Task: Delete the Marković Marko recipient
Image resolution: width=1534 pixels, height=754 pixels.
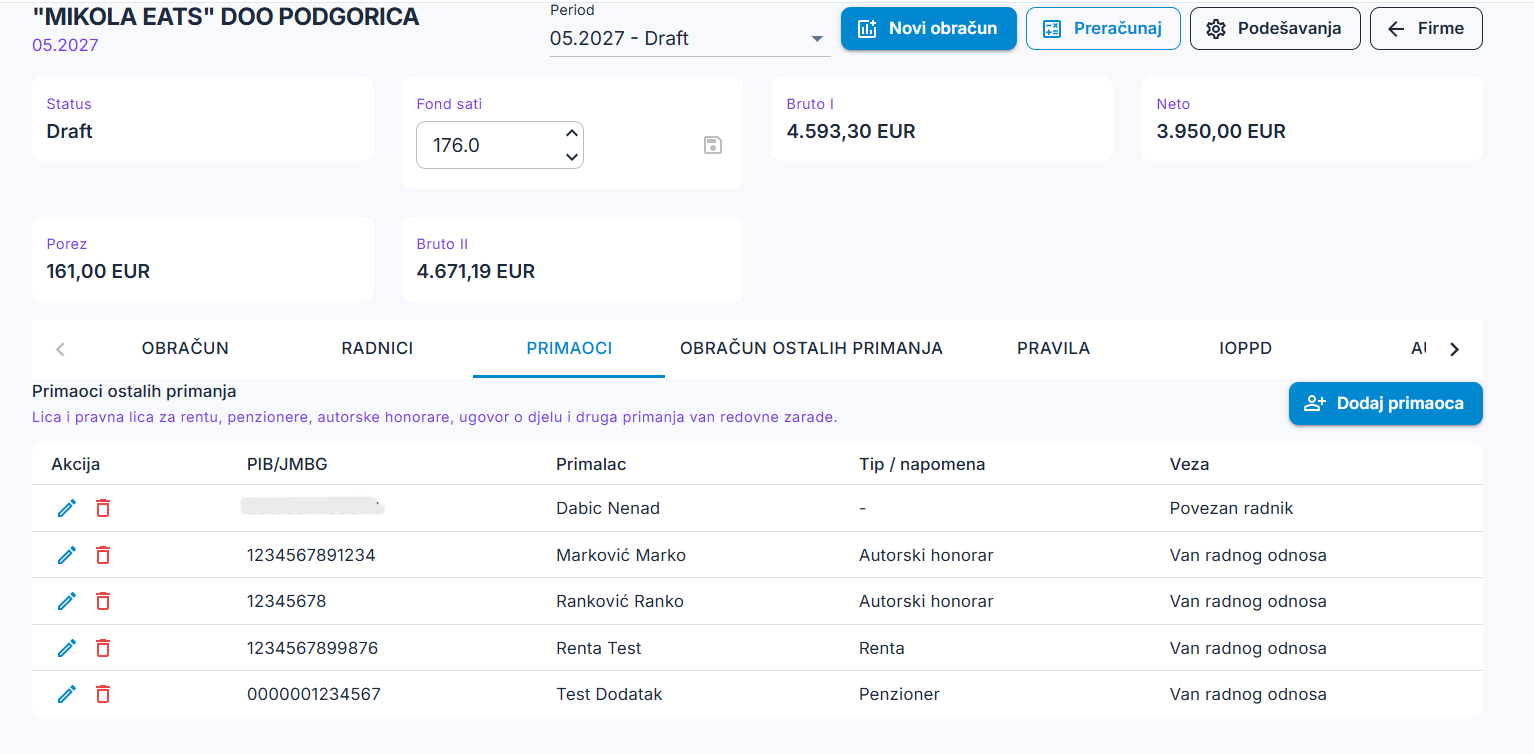Action: (103, 555)
